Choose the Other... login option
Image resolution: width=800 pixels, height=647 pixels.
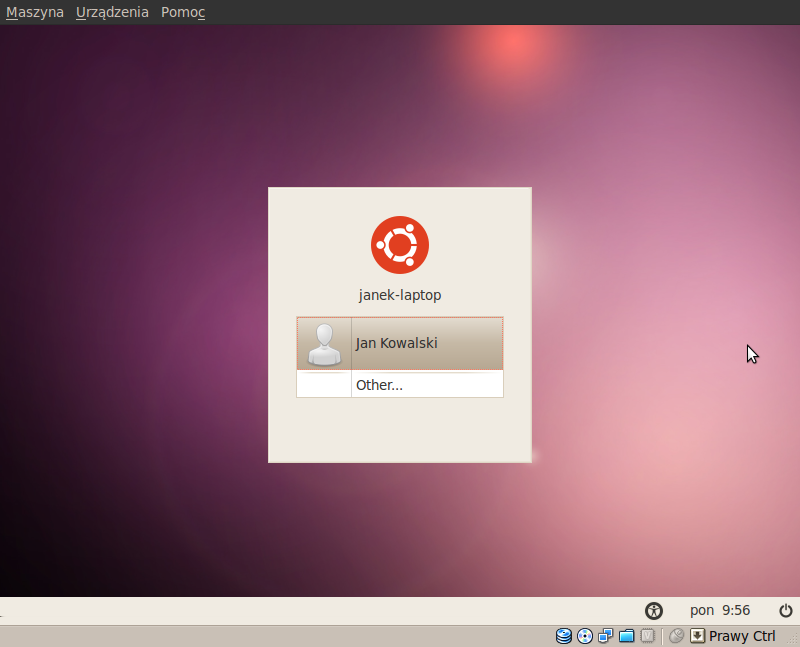point(400,384)
